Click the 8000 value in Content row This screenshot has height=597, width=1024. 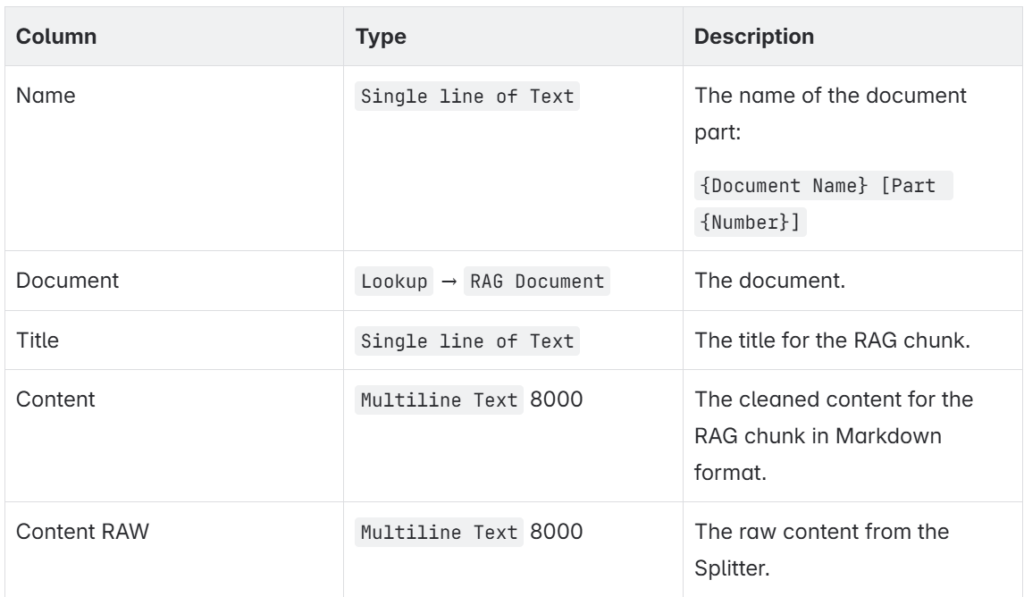[x=556, y=399]
